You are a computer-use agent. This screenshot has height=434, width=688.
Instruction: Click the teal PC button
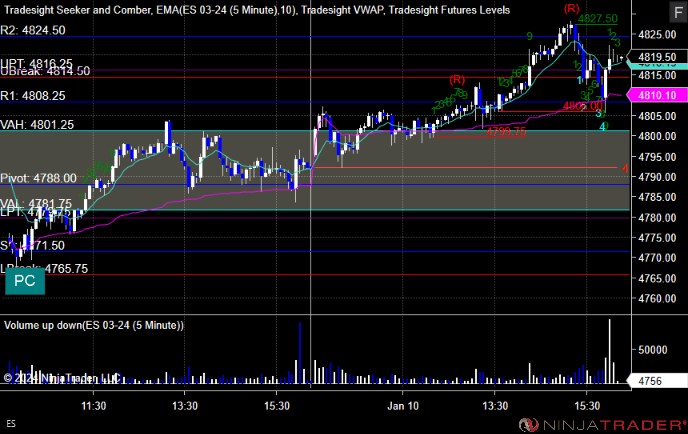pyautogui.click(x=25, y=281)
